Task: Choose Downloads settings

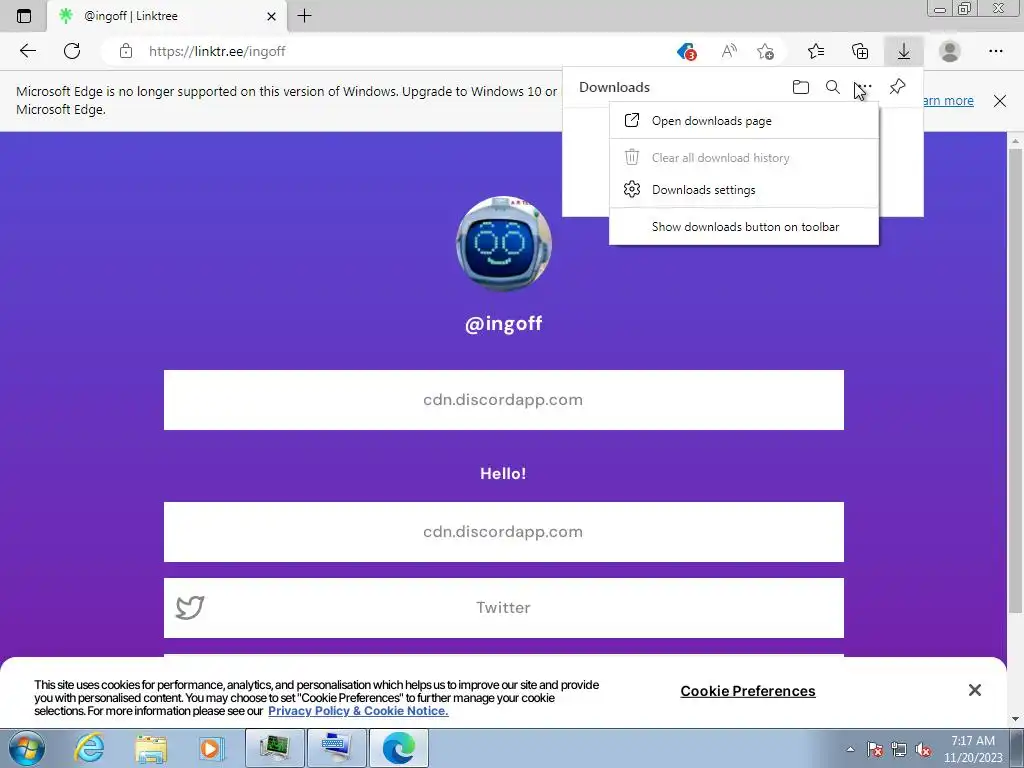Action: [x=744, y=189]
